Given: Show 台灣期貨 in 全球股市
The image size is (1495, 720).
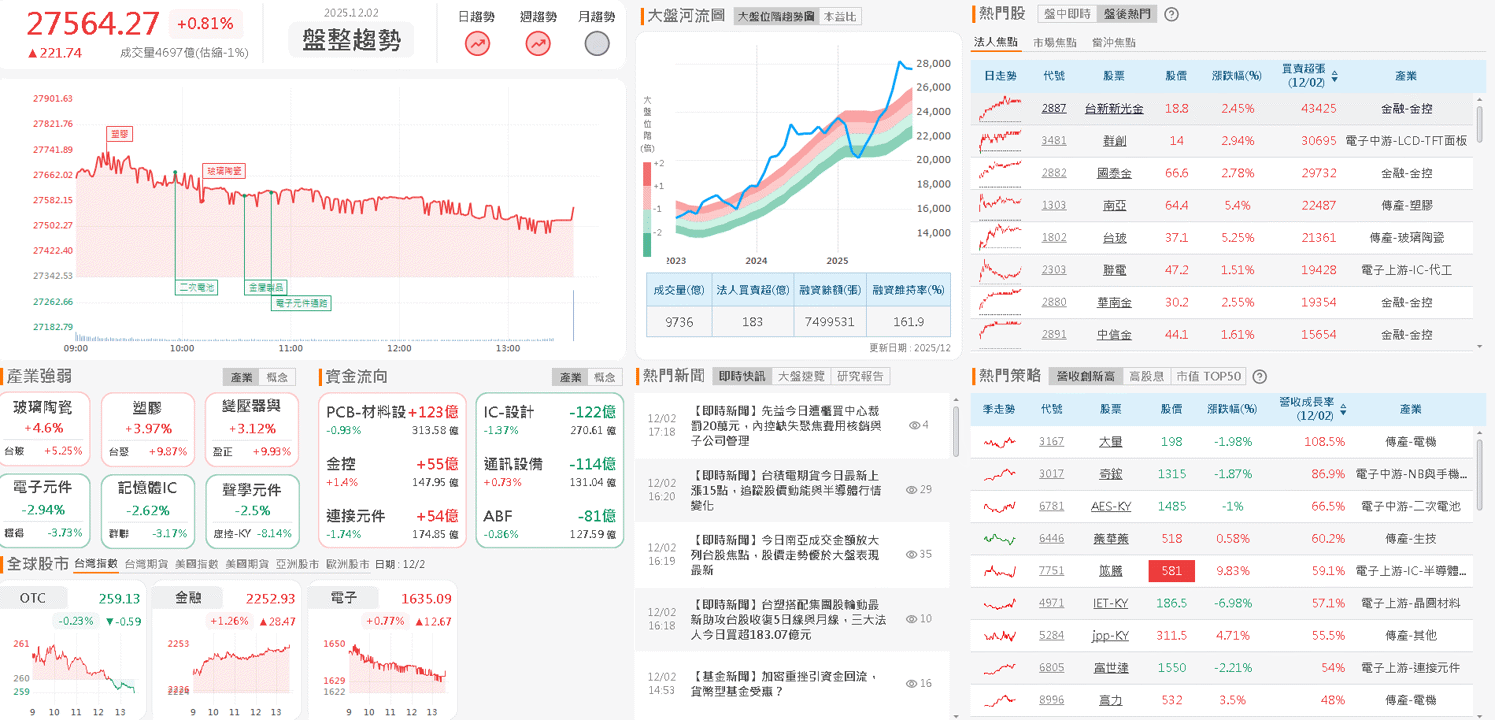Looking at the screenshot, I should coord(146,564).
